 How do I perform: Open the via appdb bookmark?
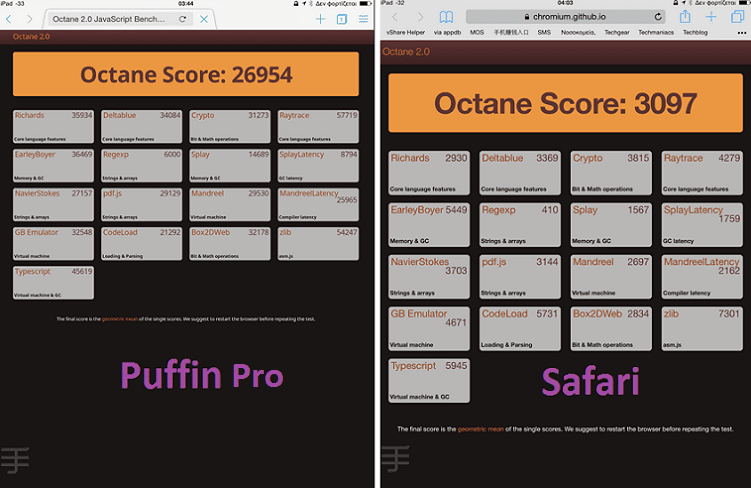tap(447, 33)
